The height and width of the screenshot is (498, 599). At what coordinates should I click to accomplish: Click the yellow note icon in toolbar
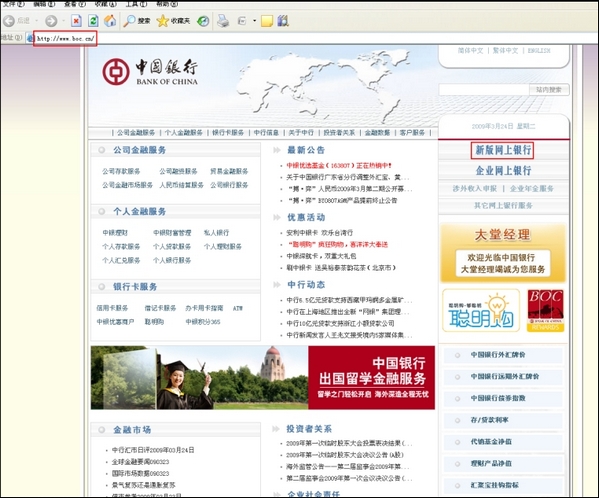267,21
